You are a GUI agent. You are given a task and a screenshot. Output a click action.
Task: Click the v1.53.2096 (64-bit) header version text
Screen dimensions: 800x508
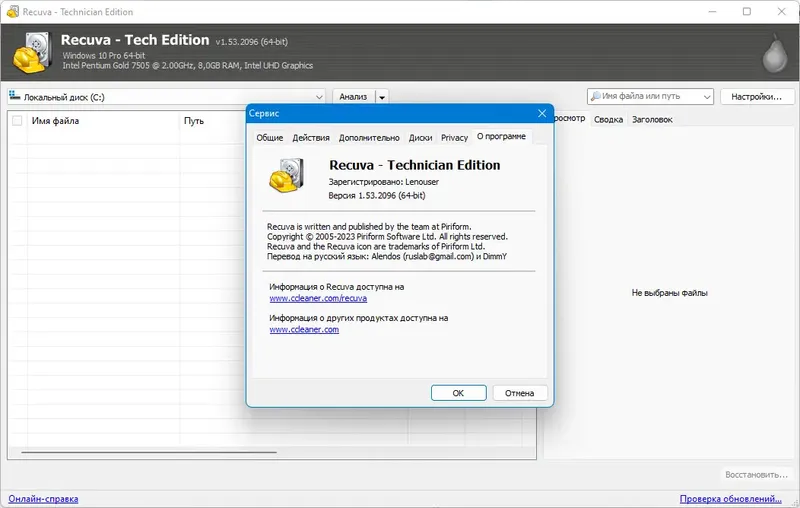coord(252,42)
